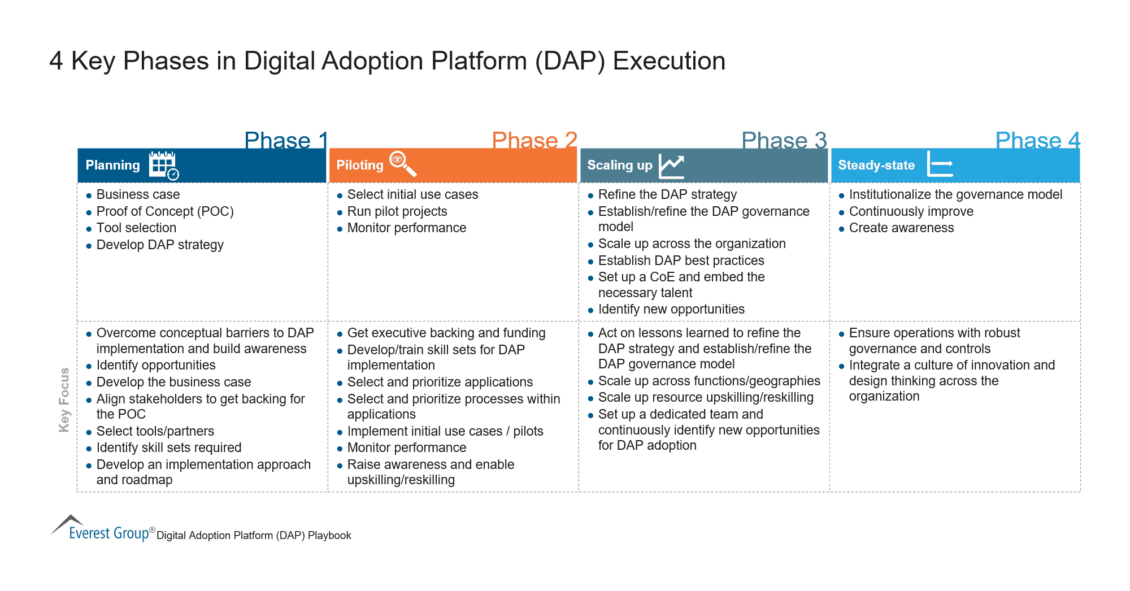Click the Everest Group logo
Screen dimensions: 1130x591
tap(102, 529)
